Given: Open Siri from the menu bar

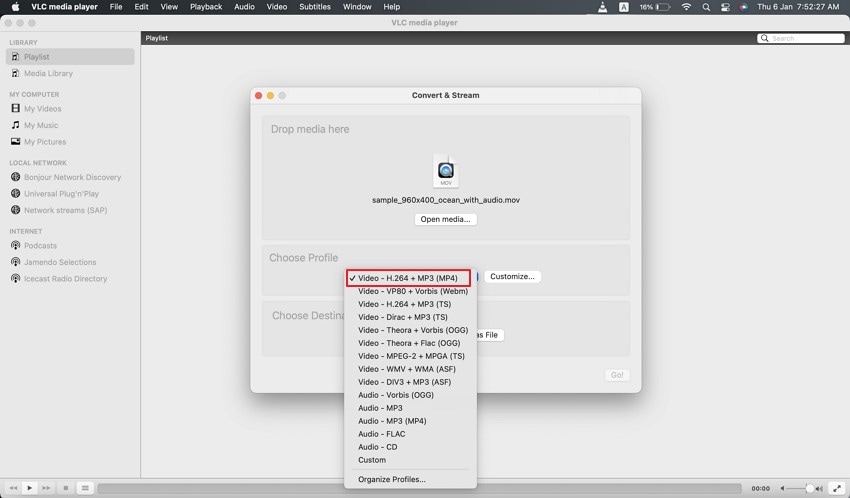Looking at the screenshot, I should [x=744, y=7].
